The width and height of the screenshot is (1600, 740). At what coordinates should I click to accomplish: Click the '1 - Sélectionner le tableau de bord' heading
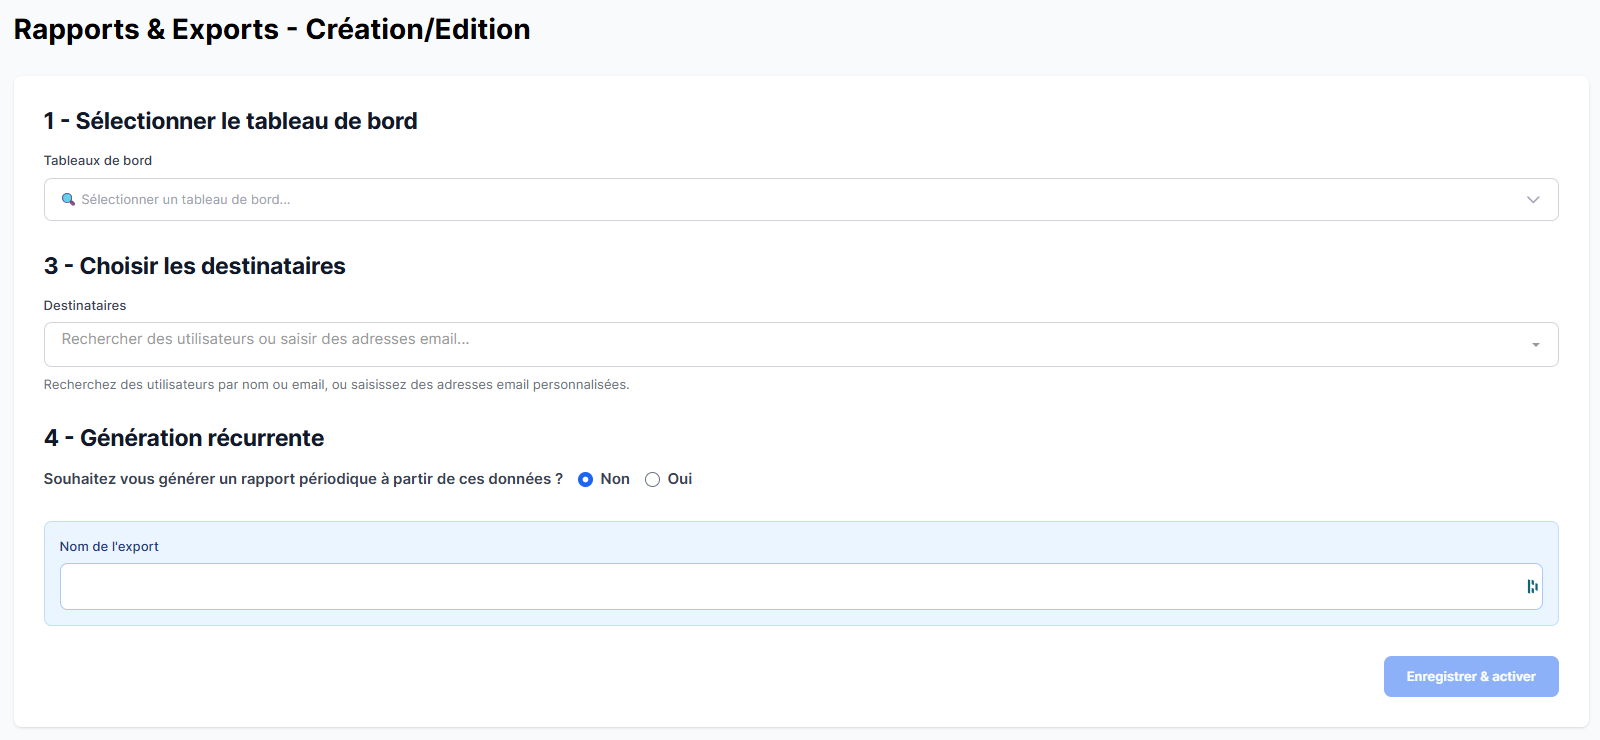(x=231, y=122)
